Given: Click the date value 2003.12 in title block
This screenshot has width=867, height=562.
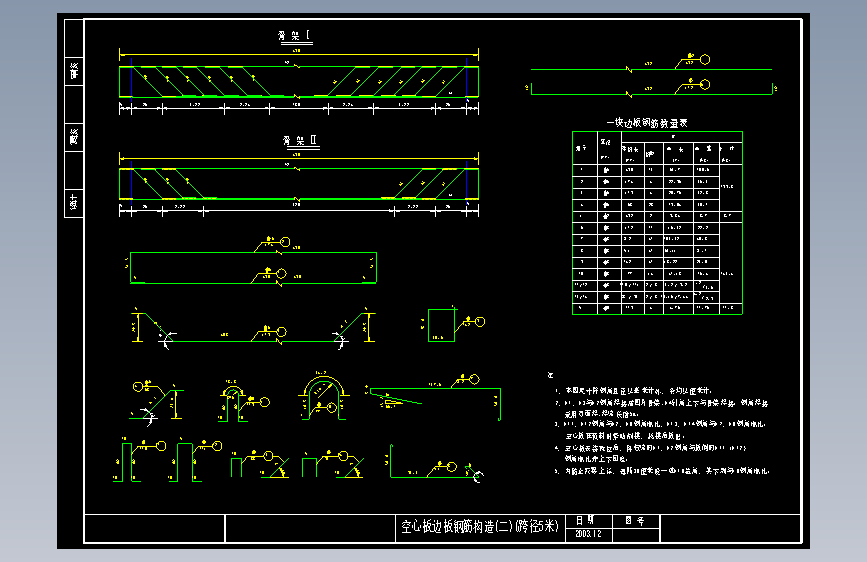Looking at the screenshot, I should point(588,534).
